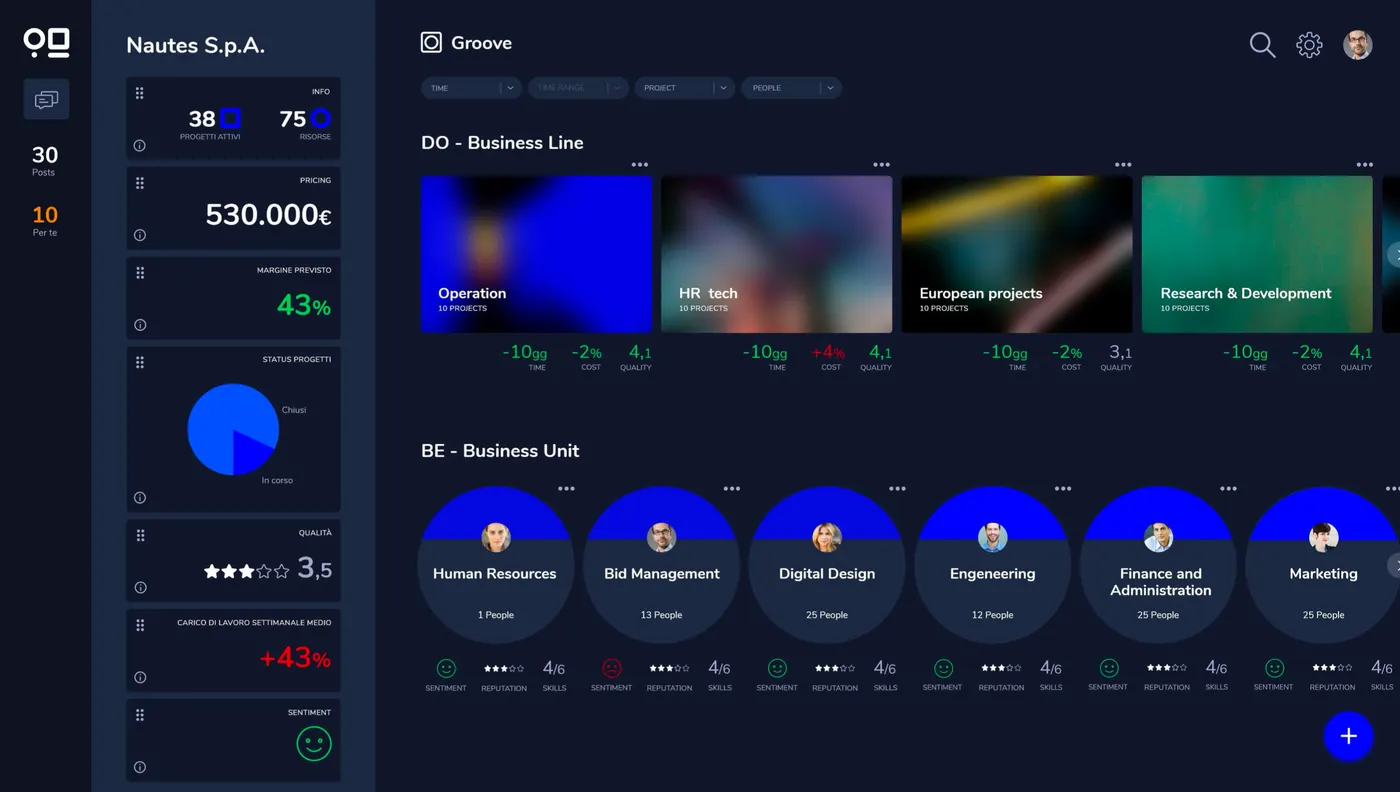The height and width of the screenshot is (792, 1400).
Task: Click the drag handle on QUALITÀ widget
Action: [x=140, y=536]
